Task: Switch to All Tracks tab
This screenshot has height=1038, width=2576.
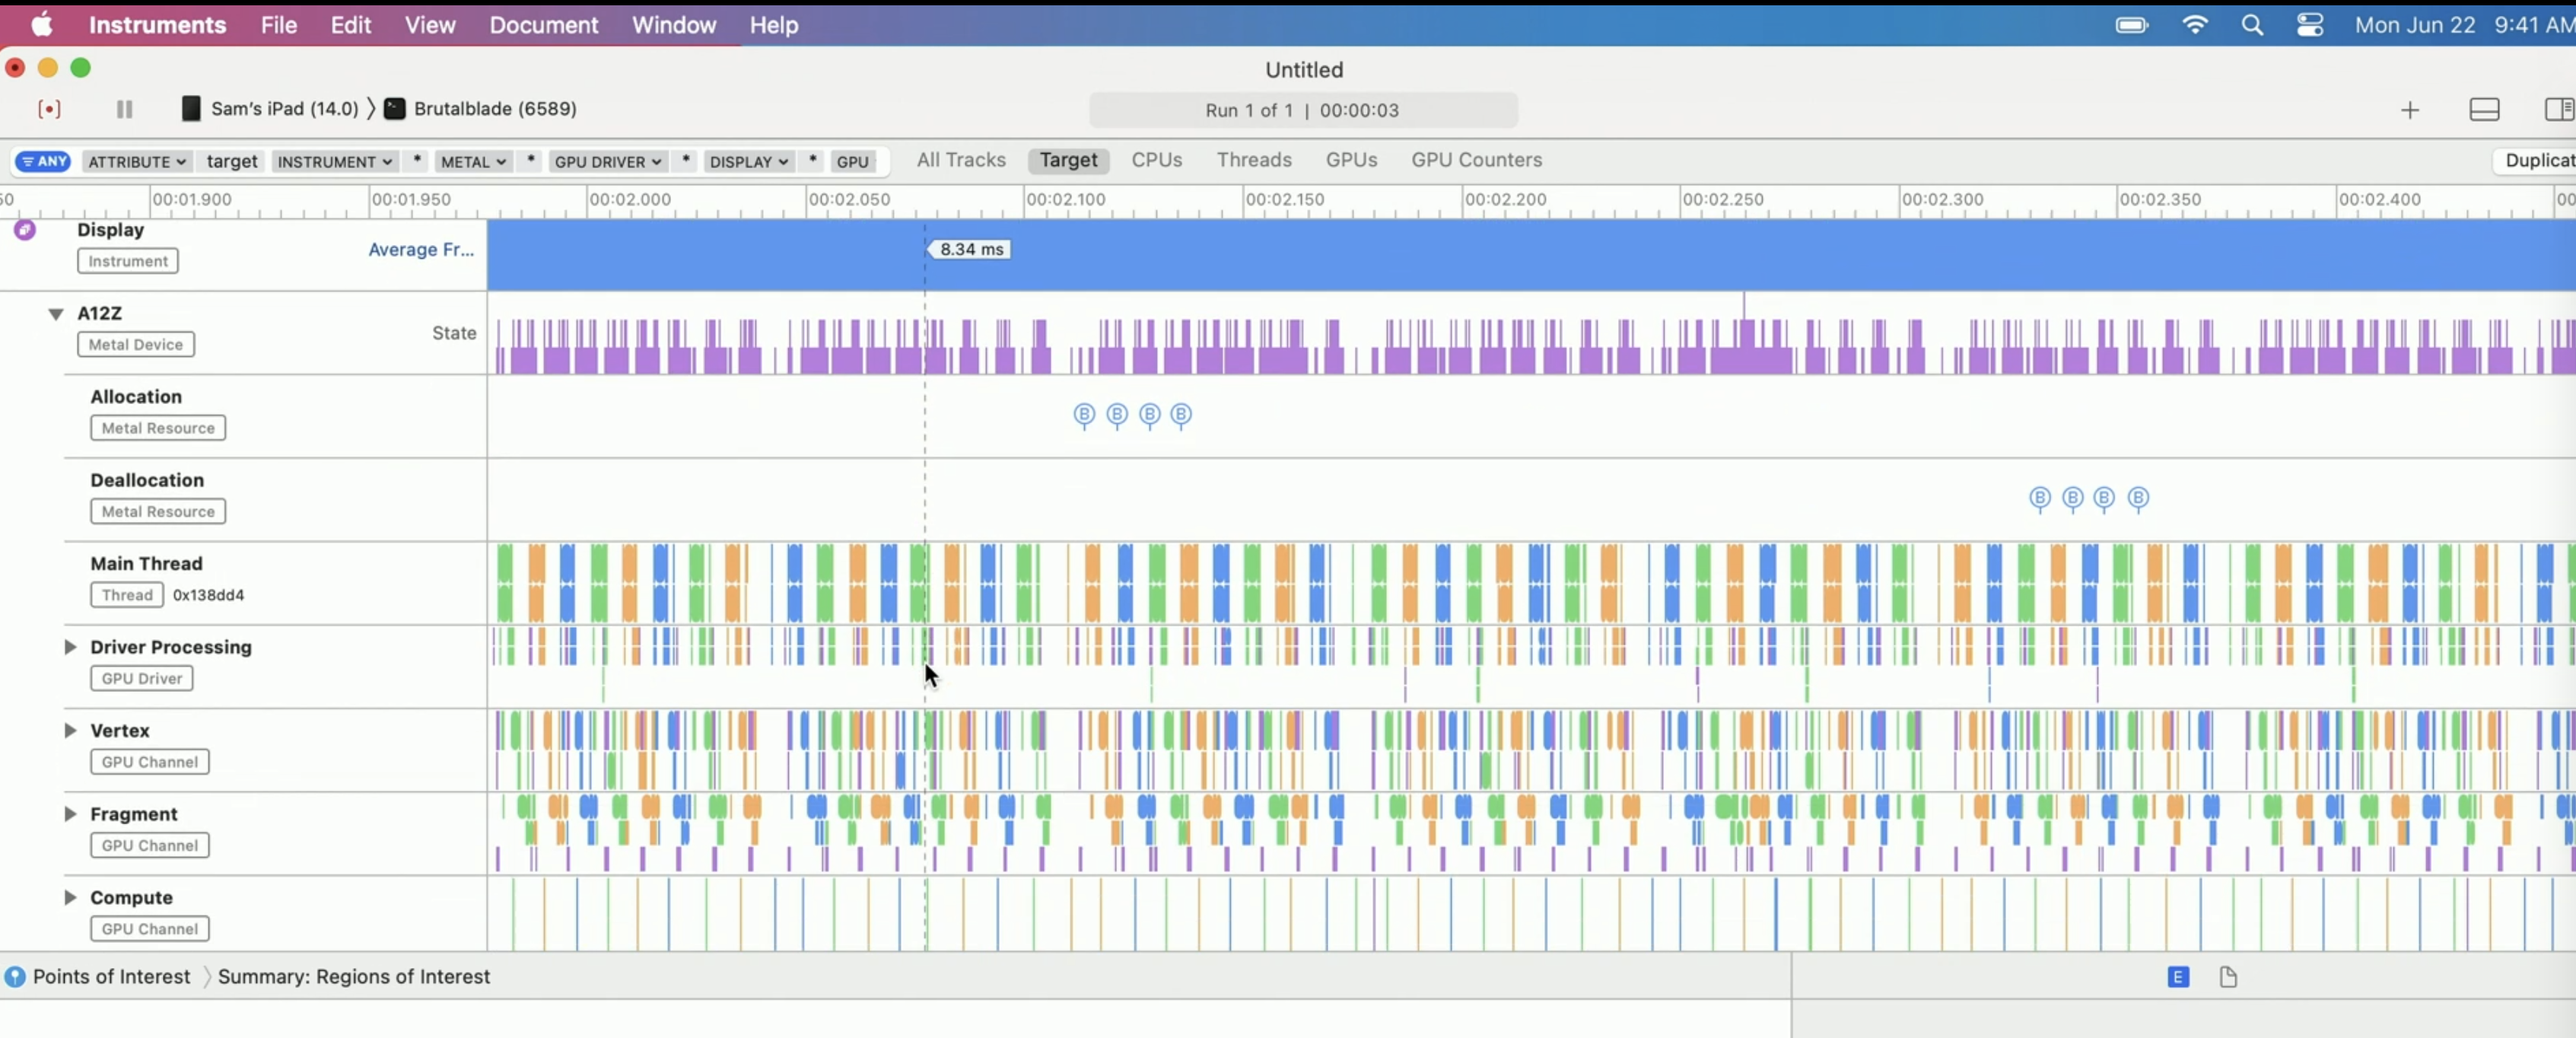Action: (x=961, y=160)
